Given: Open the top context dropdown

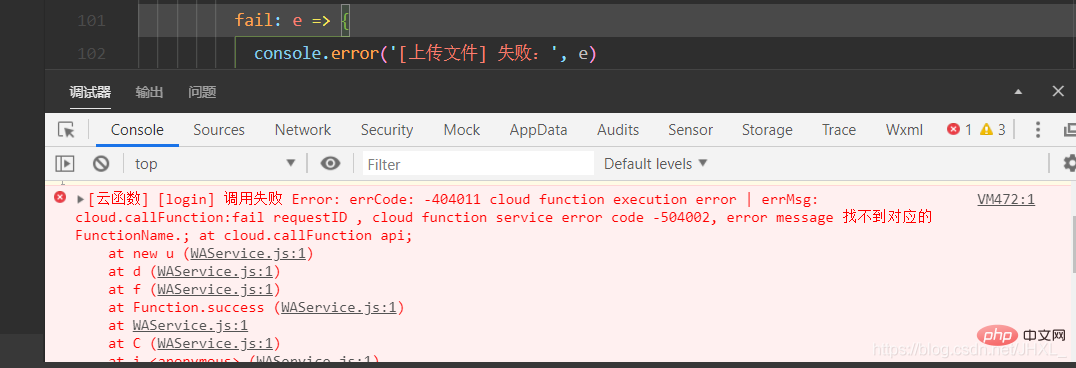Looking at the screenshot, I should tap(215, 163).
